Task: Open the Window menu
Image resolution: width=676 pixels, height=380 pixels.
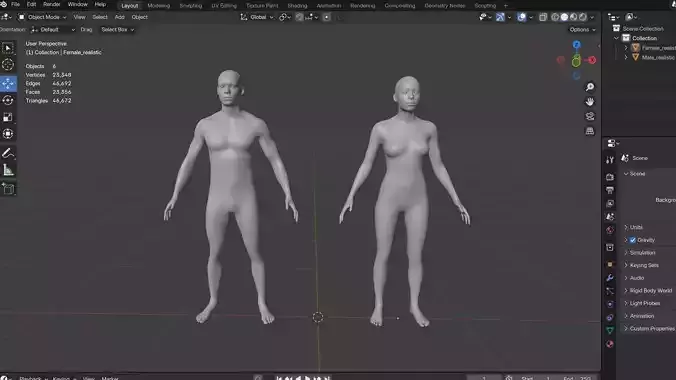Action: [78, 4]
